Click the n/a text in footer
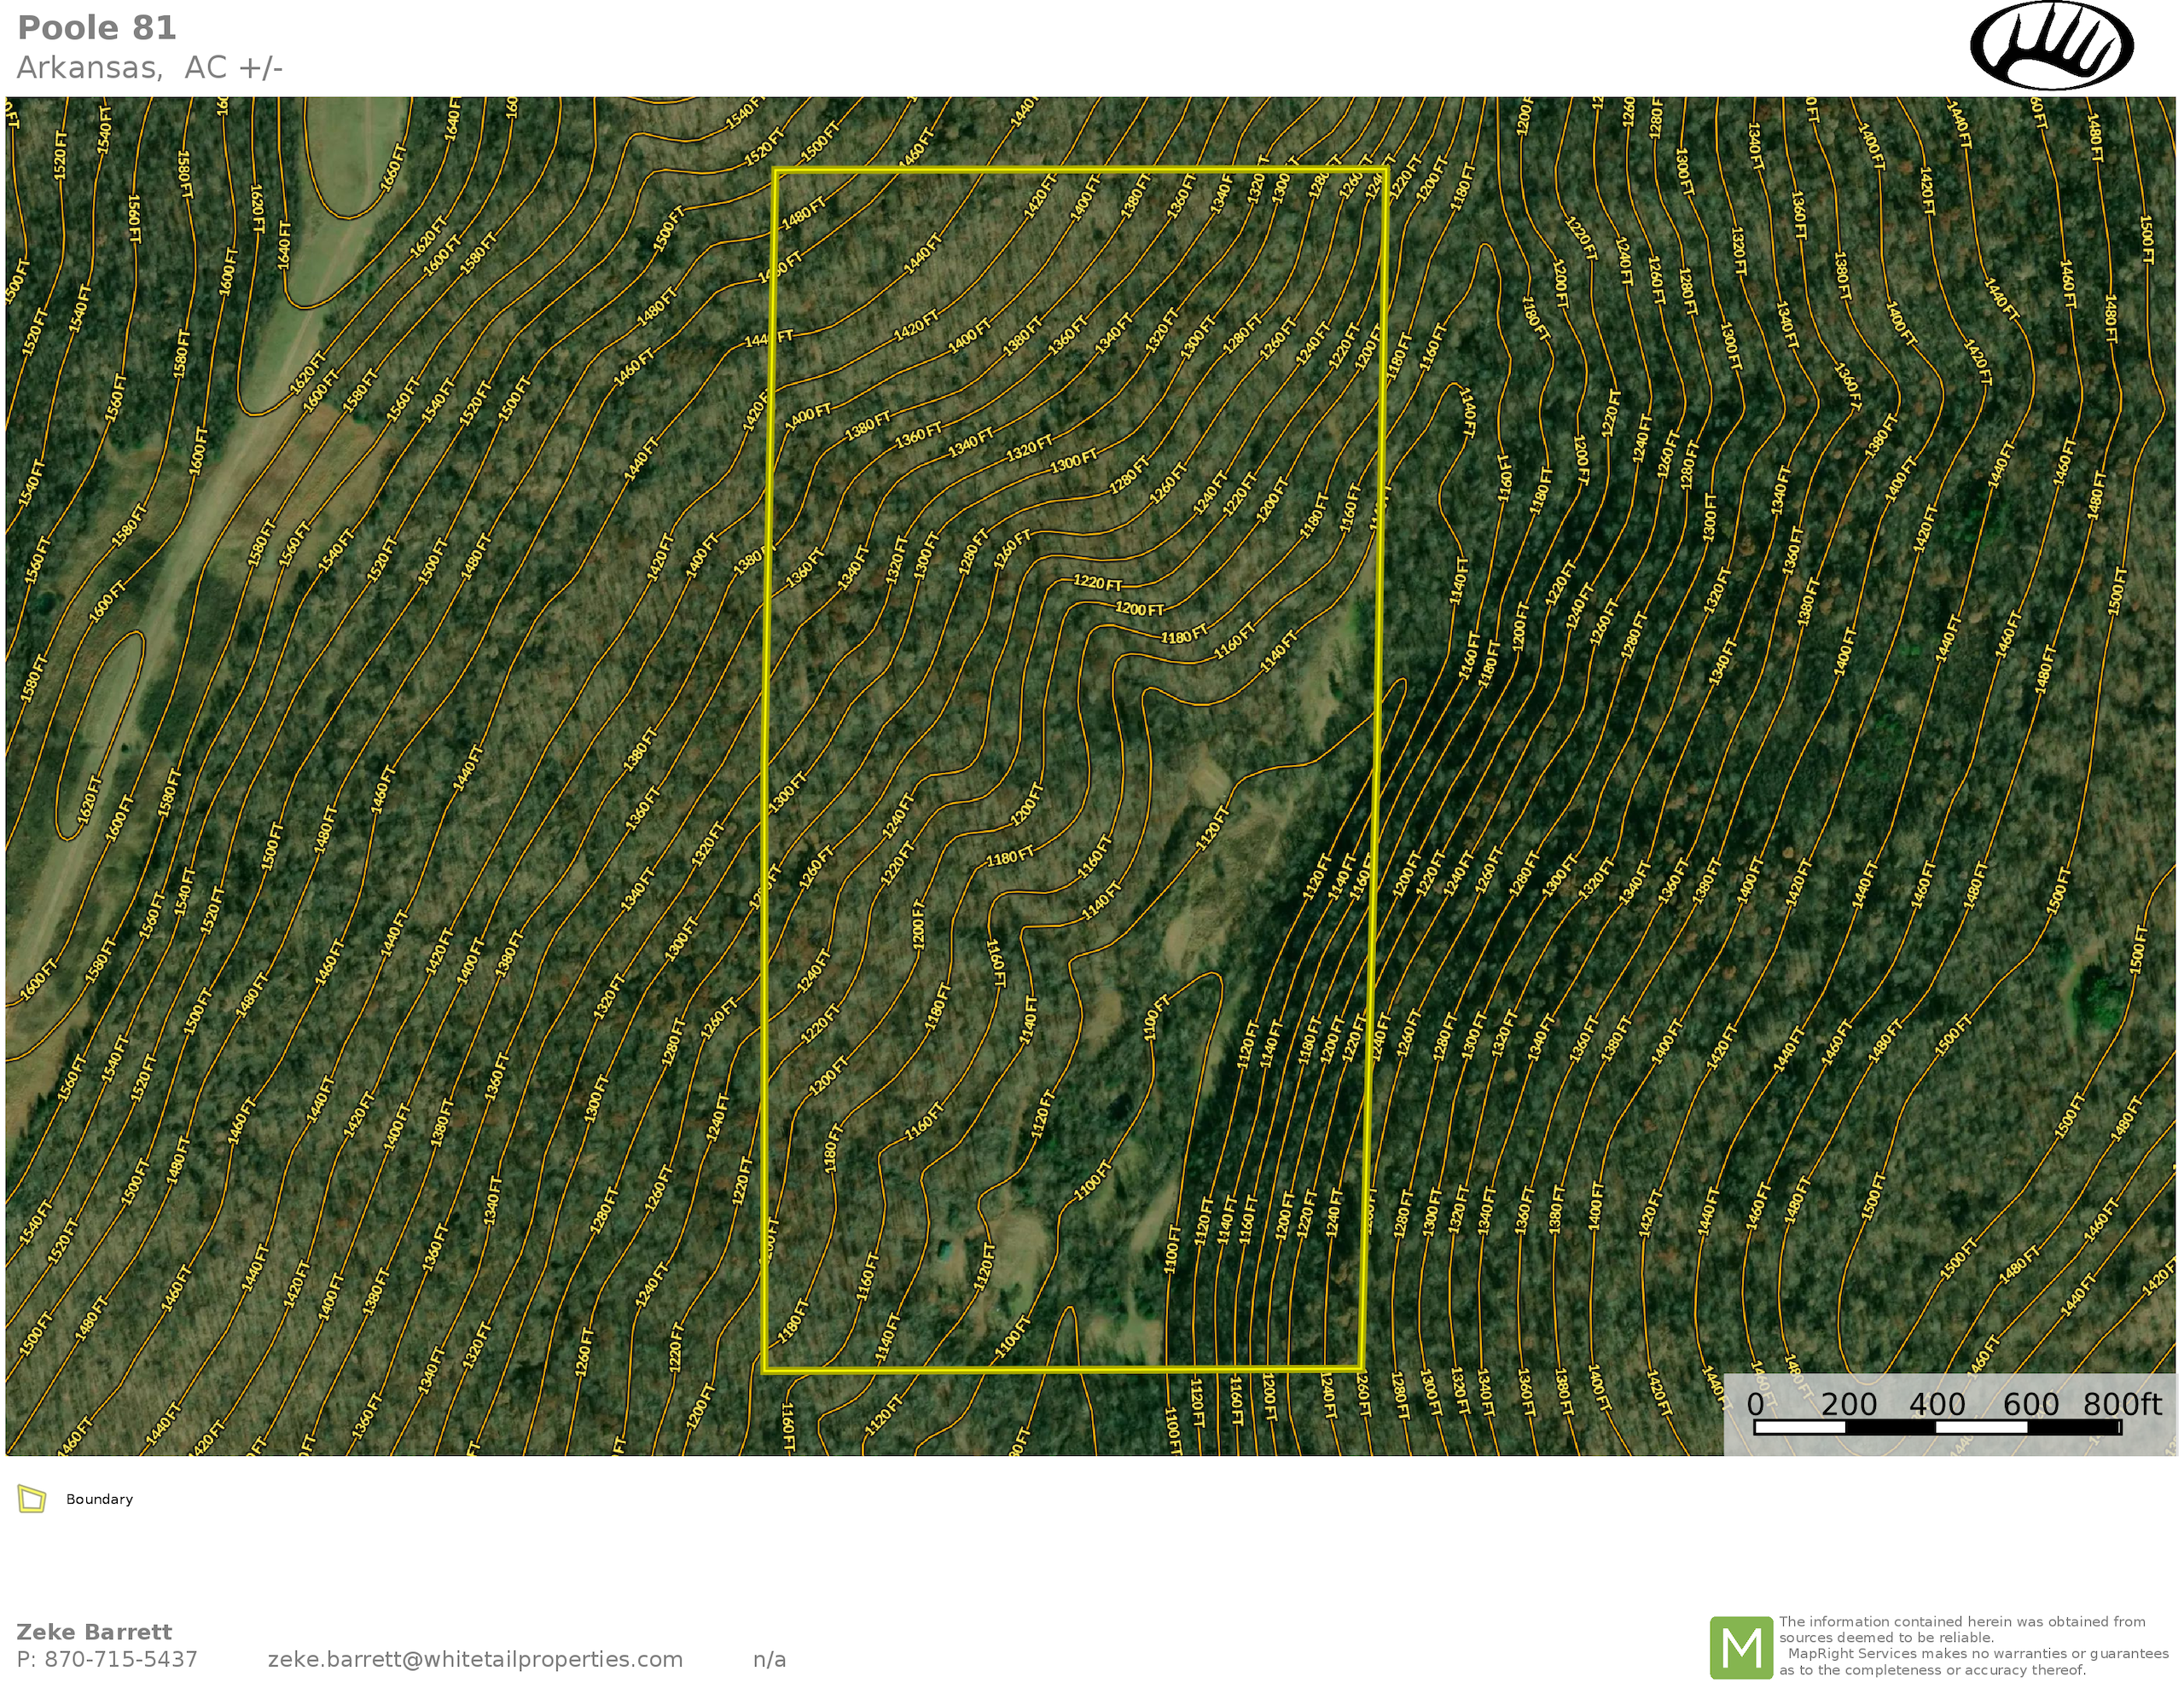The width and height of the screenshot is (2184, 1688). (x=769, y=1659)
